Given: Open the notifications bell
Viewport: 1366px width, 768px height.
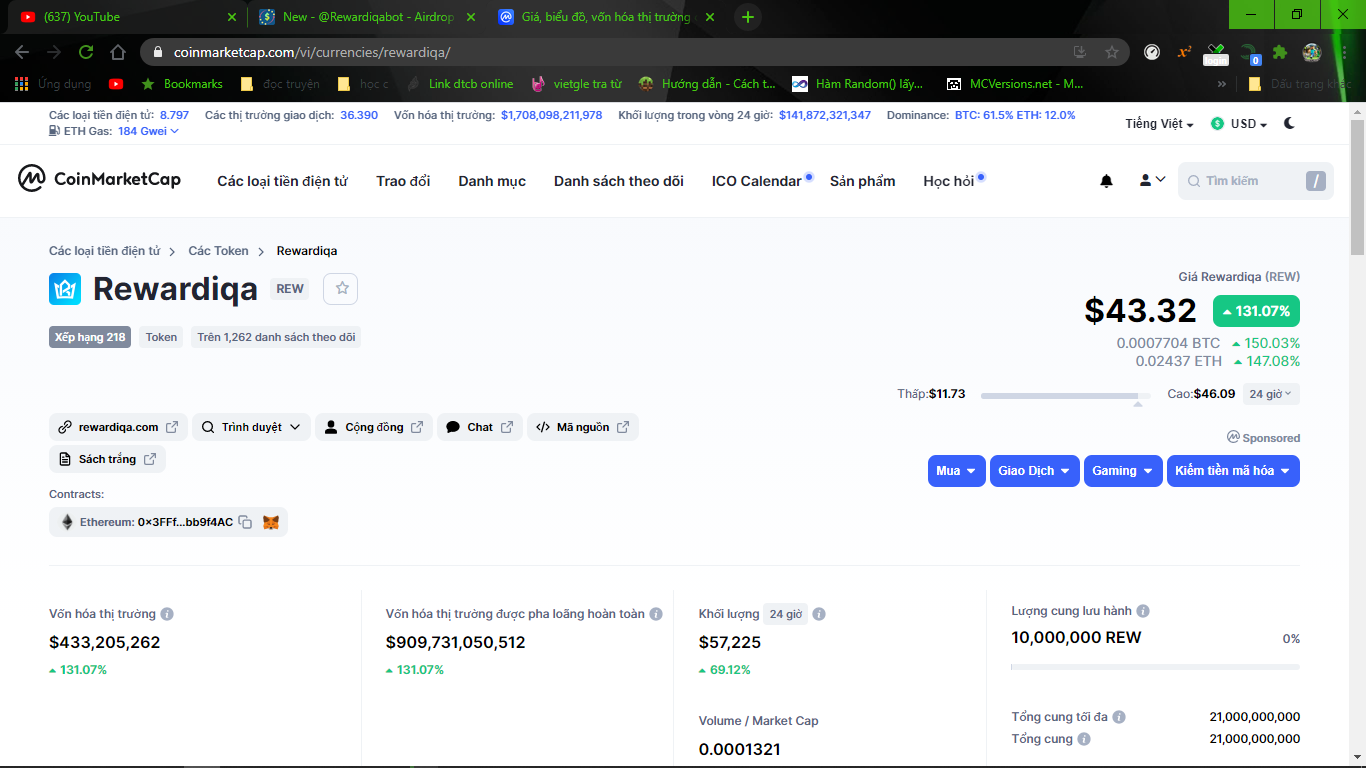Looking at the screenshot, I should [1106, 181].
